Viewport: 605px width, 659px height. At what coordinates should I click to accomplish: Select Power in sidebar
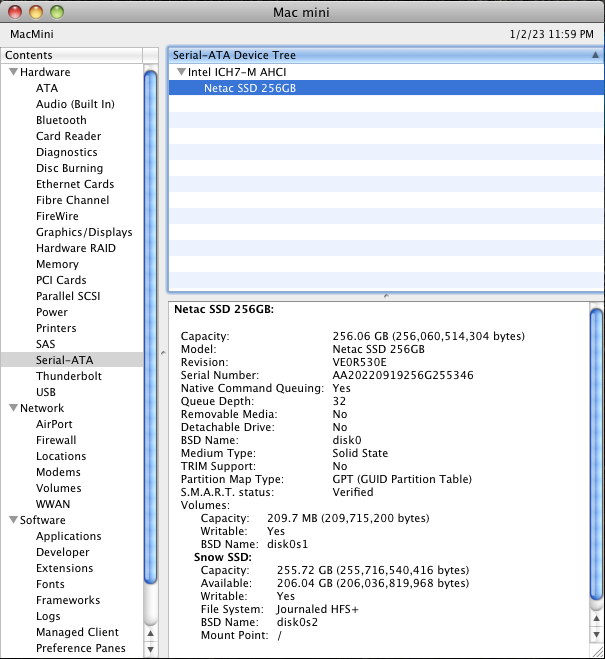pos(52,312)
